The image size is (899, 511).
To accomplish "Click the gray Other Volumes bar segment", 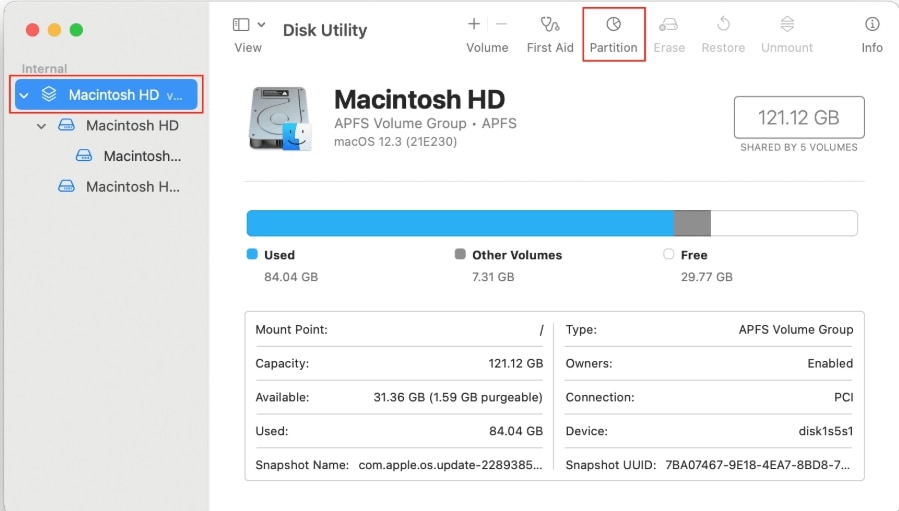I will 692,223.
